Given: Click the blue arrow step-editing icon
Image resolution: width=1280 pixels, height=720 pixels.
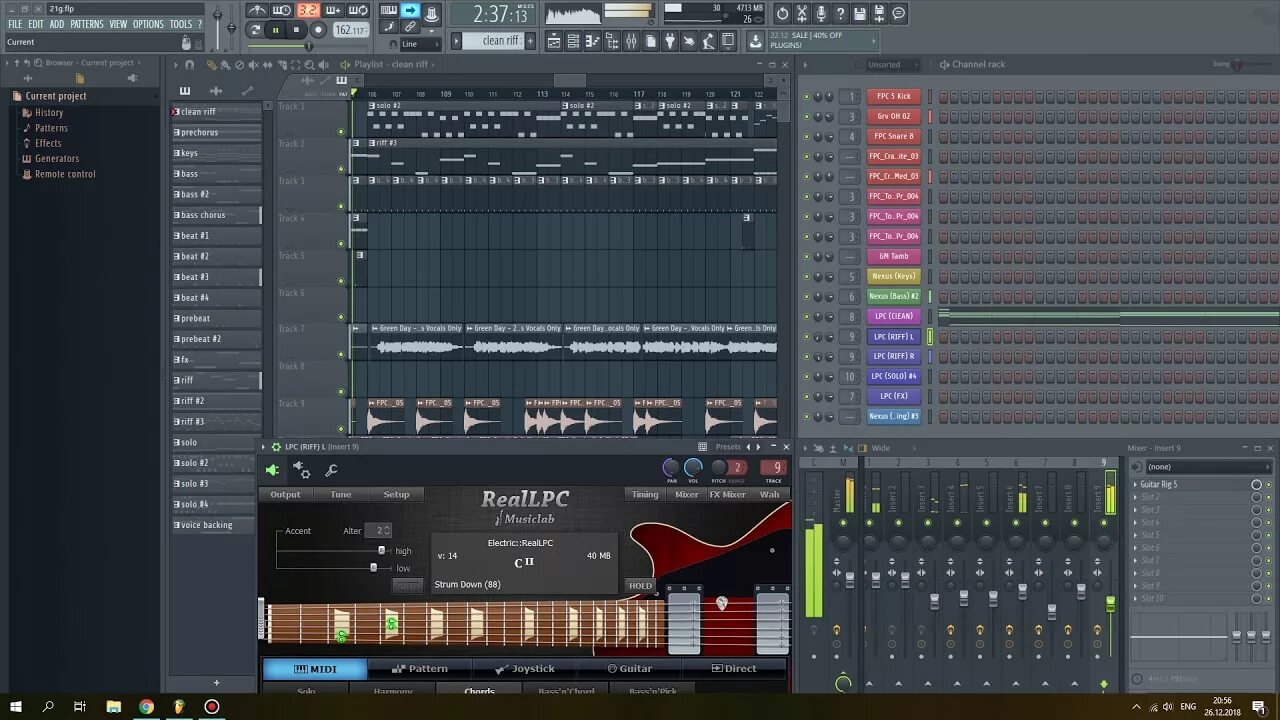Looking at the screenshot, I should click(x=409, y=11).
